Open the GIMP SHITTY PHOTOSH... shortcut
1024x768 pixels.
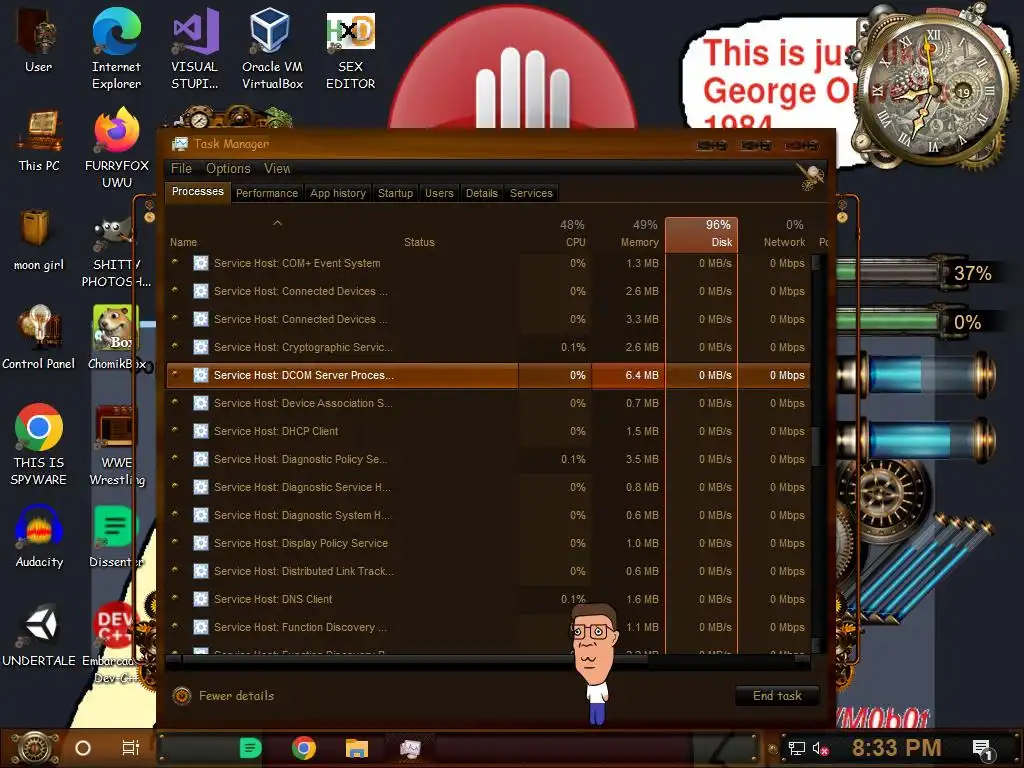[x=116, y=251]
